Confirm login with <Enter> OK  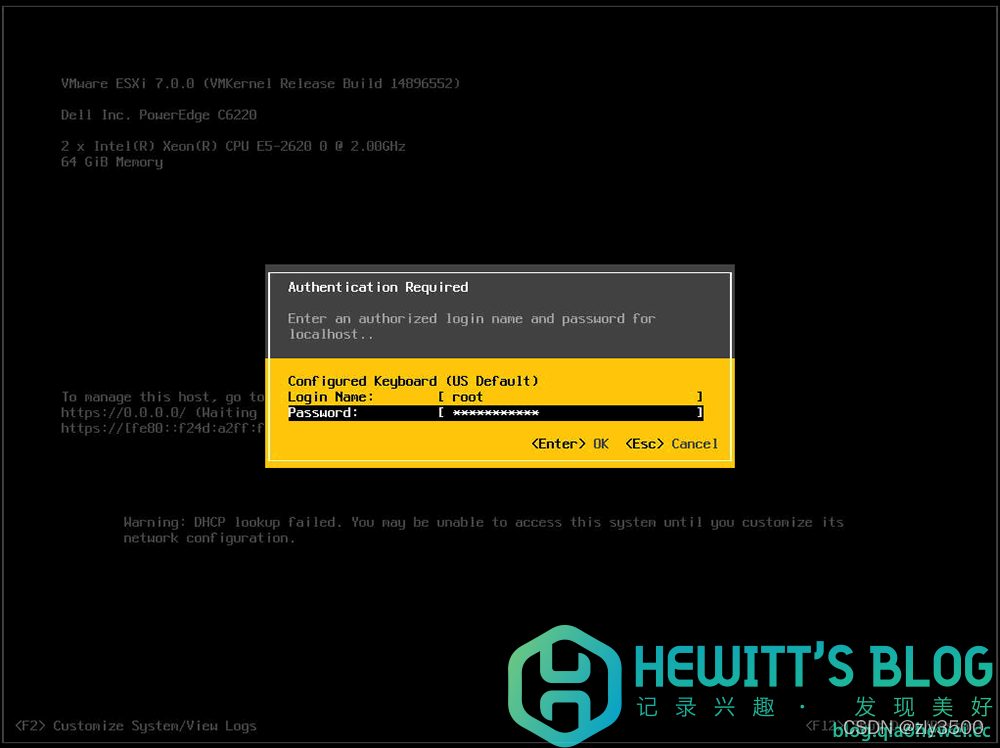click(570, 444)
